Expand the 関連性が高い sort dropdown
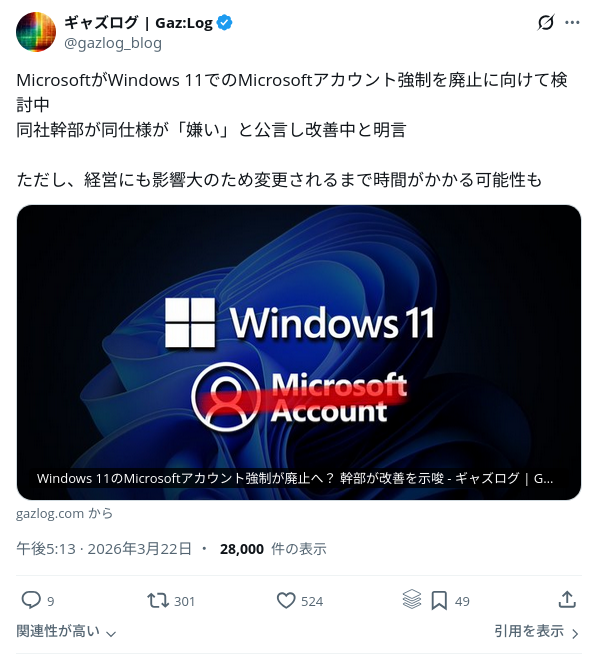598x654 pixels. pos(66,631)
